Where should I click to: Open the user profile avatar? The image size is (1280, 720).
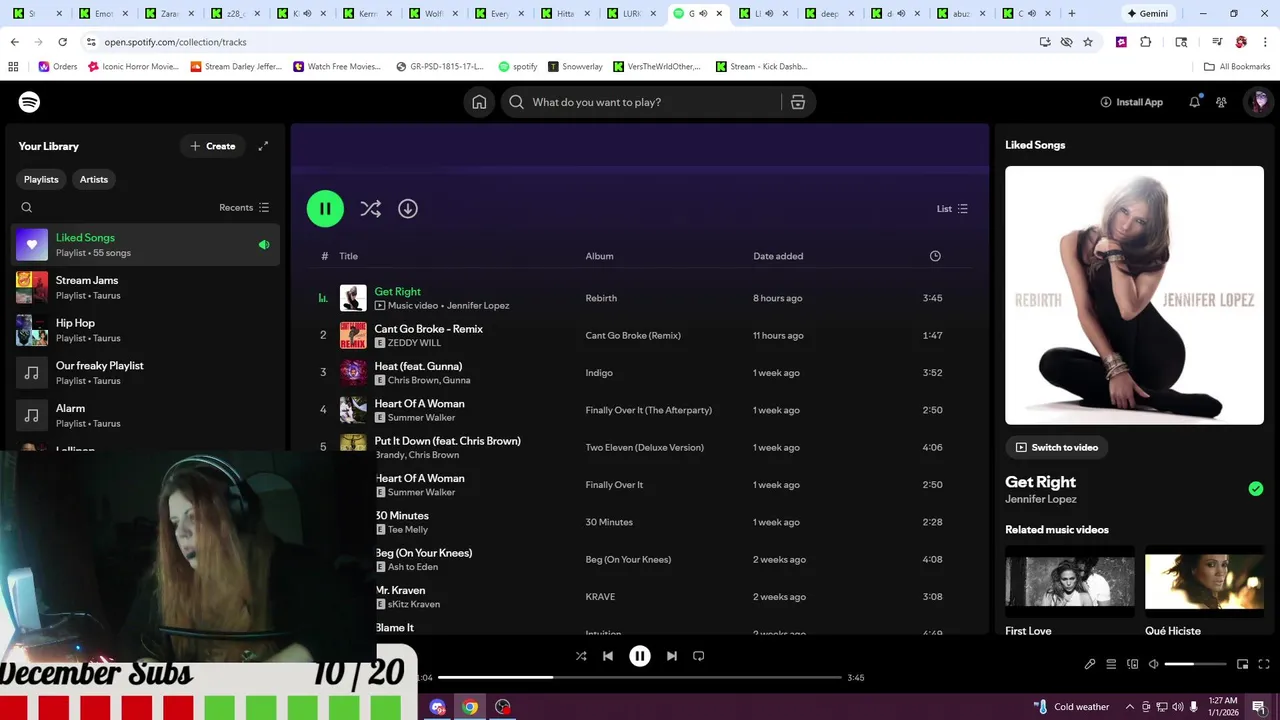(x=1259, y=102)
